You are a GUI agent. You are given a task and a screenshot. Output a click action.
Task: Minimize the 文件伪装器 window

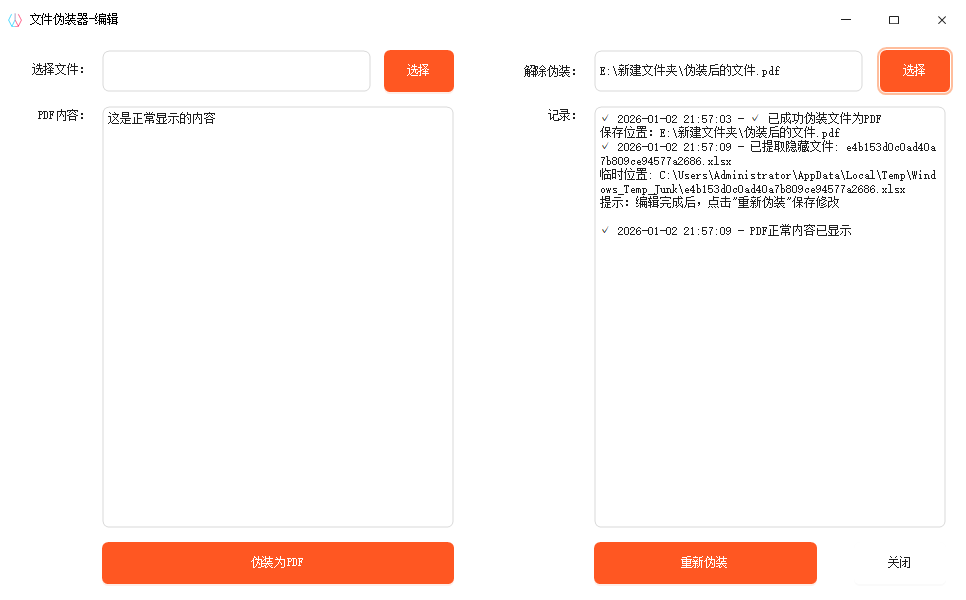pyautogui.click(x=846, y=20)
